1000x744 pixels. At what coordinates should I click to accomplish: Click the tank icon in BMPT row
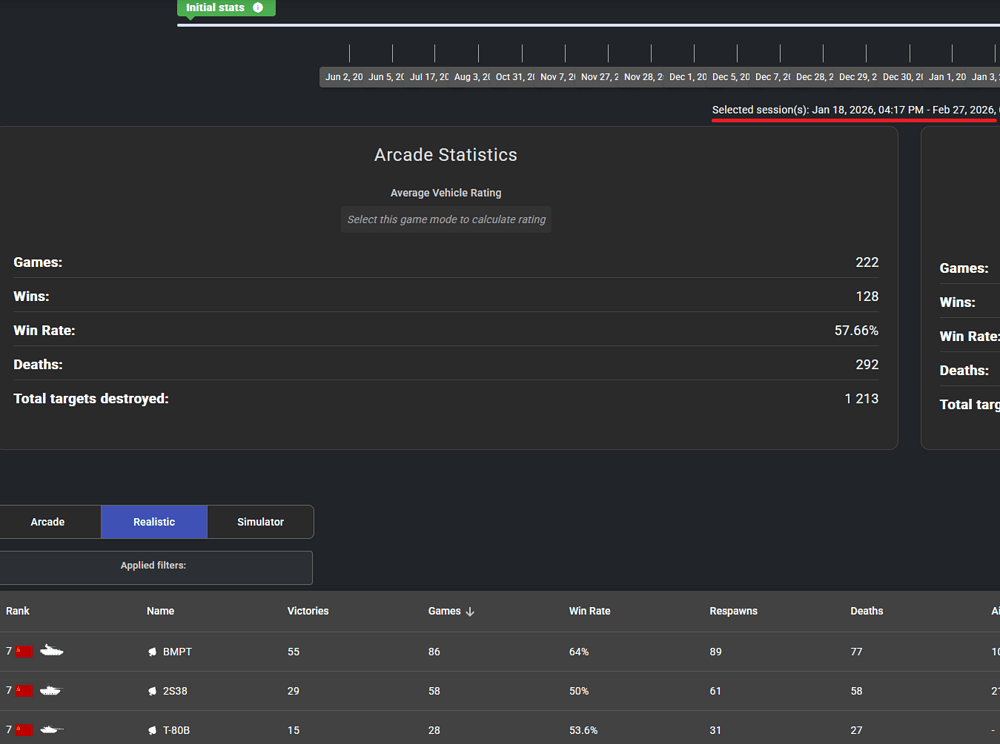point(51,651)
